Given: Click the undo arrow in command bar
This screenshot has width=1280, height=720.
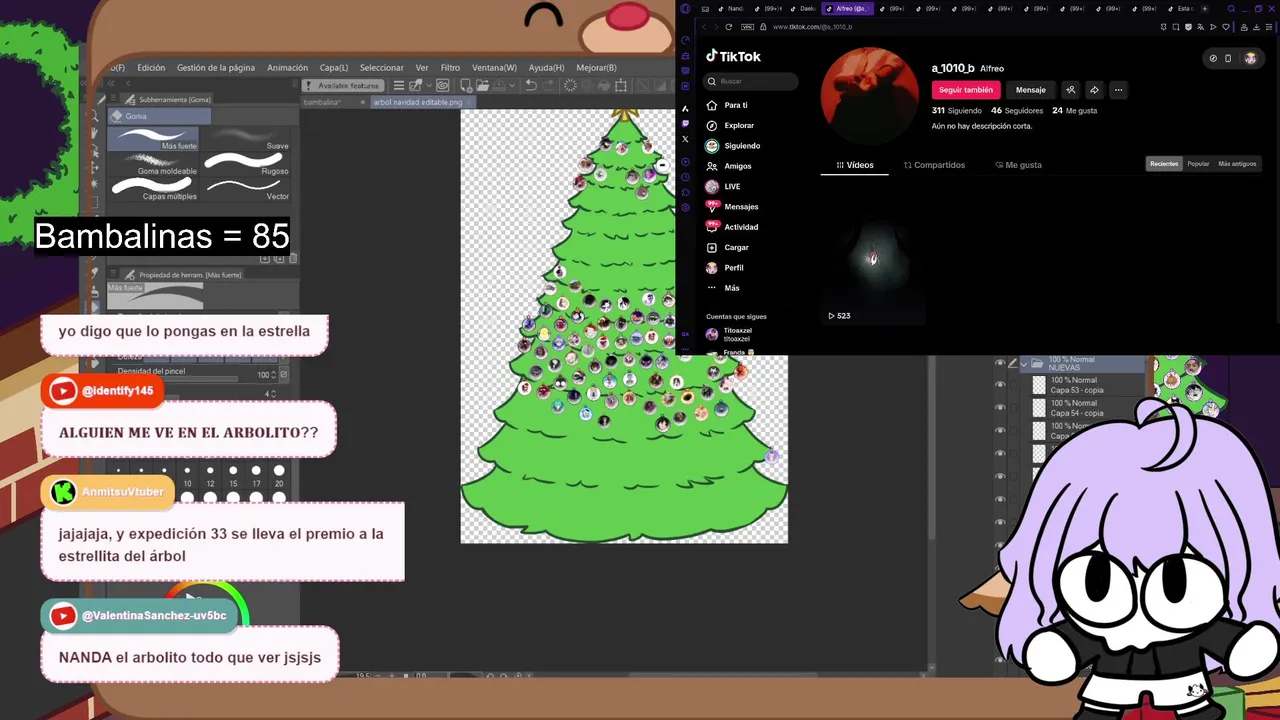Looking at the screenshot, I should point(531,85).
